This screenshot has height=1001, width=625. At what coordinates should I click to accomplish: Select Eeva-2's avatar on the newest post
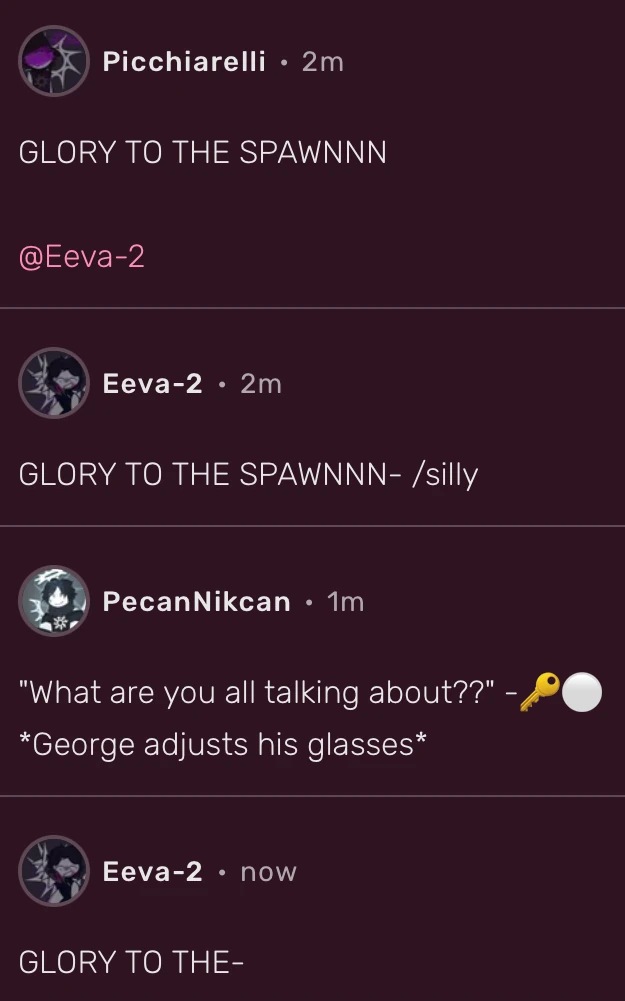coord(54,871)
